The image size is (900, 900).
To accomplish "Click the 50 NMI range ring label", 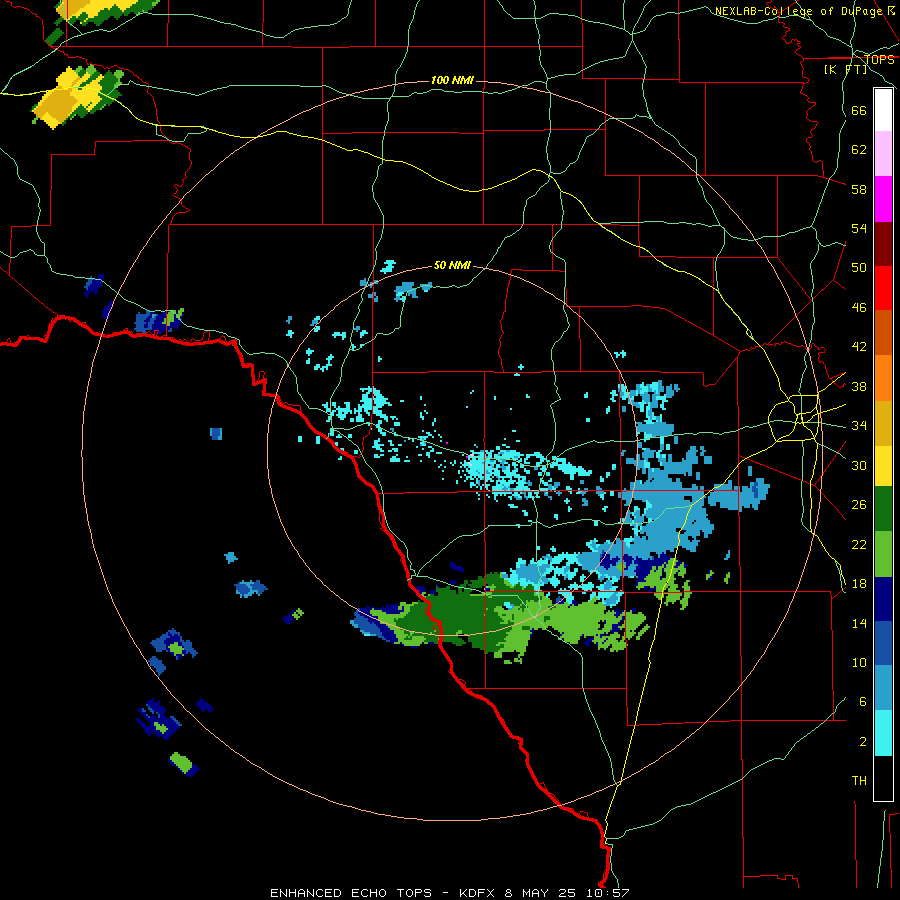I will pos(452,265).
